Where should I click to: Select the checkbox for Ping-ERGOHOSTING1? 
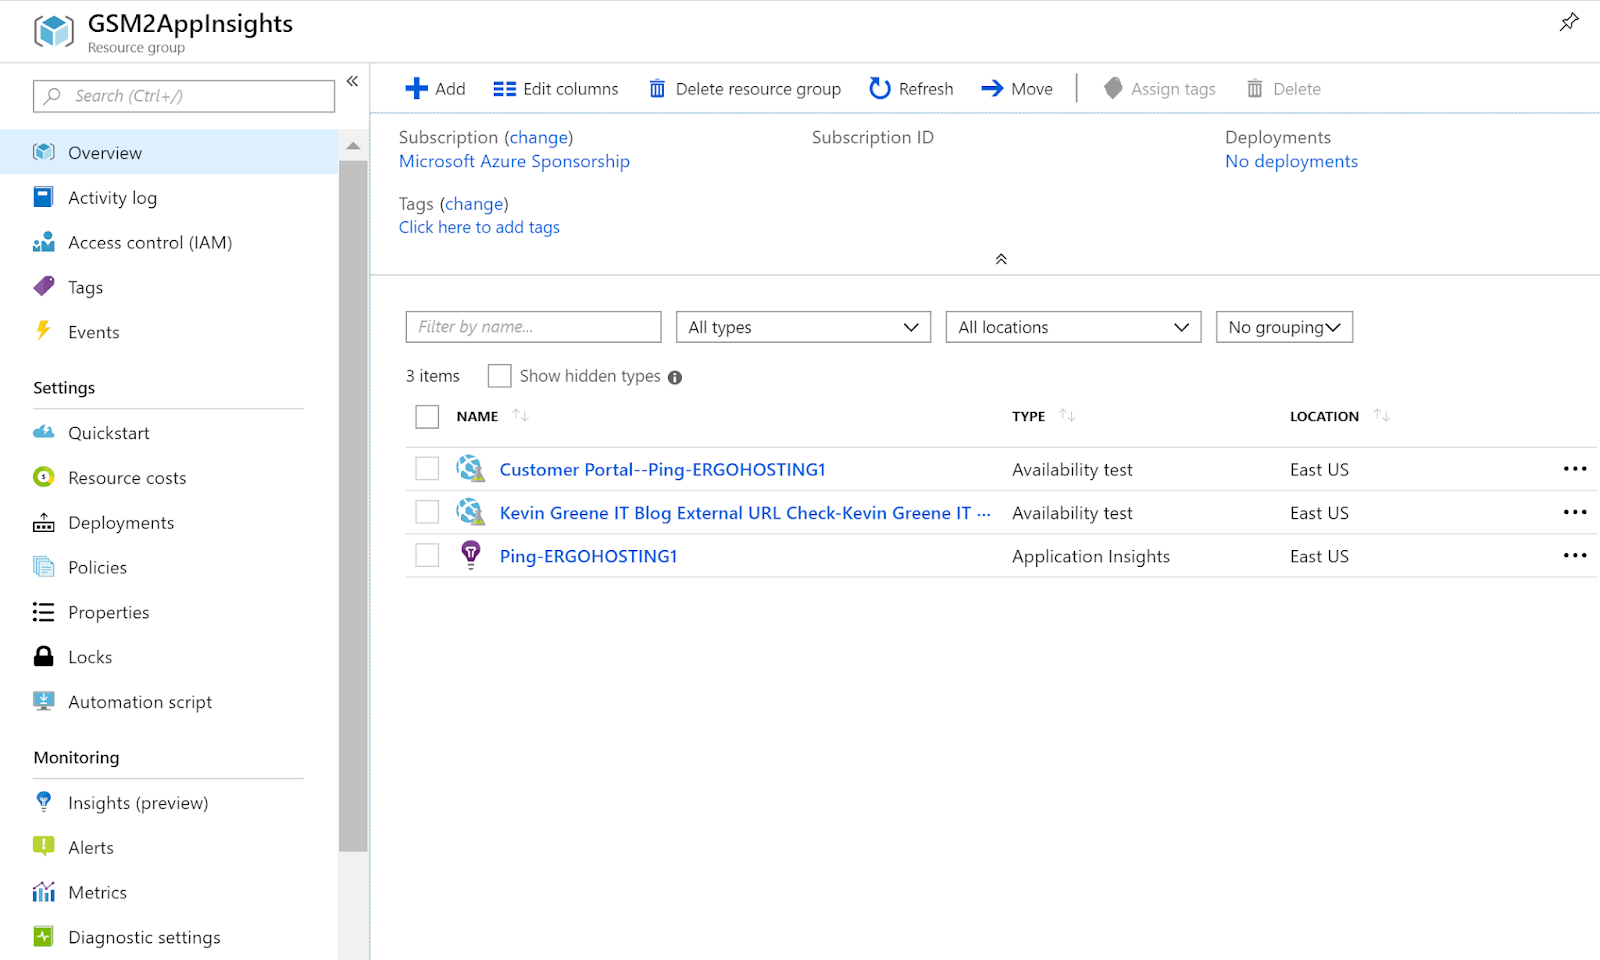point(427,555)
